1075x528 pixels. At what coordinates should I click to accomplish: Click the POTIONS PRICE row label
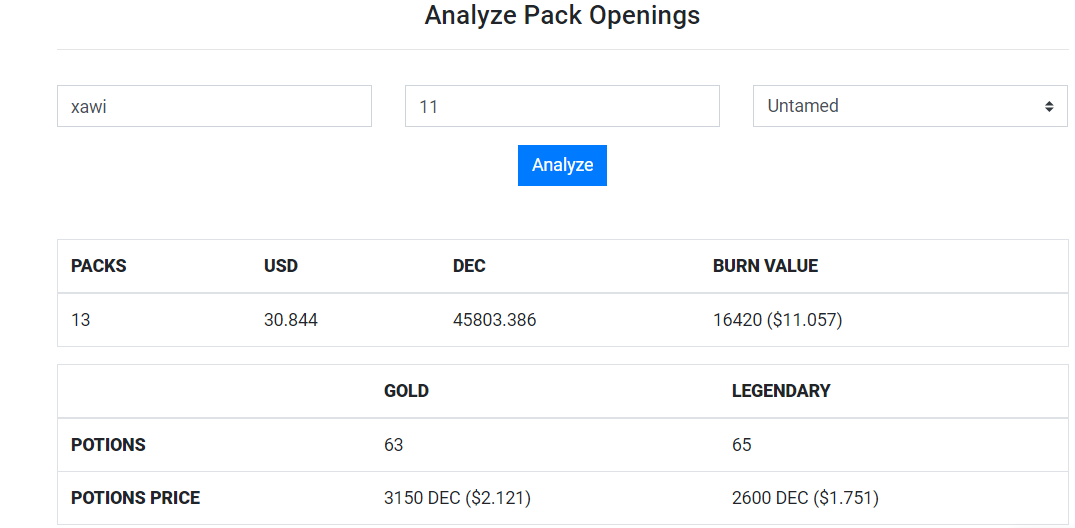[x=136, y=498]
